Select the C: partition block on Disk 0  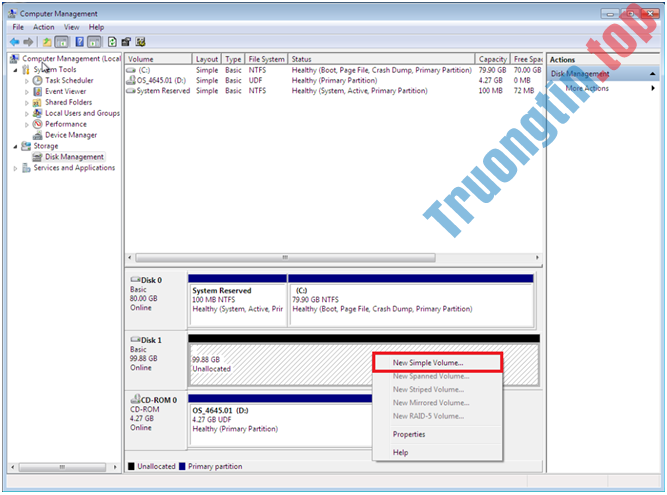click(410, 300)
